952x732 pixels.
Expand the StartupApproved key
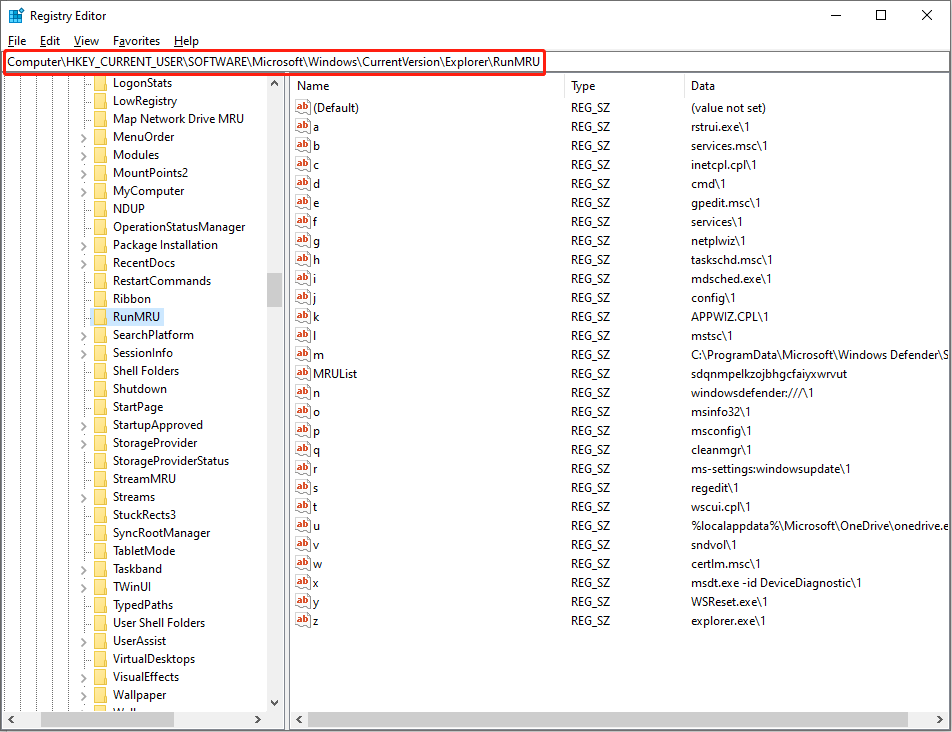point(84,425)
